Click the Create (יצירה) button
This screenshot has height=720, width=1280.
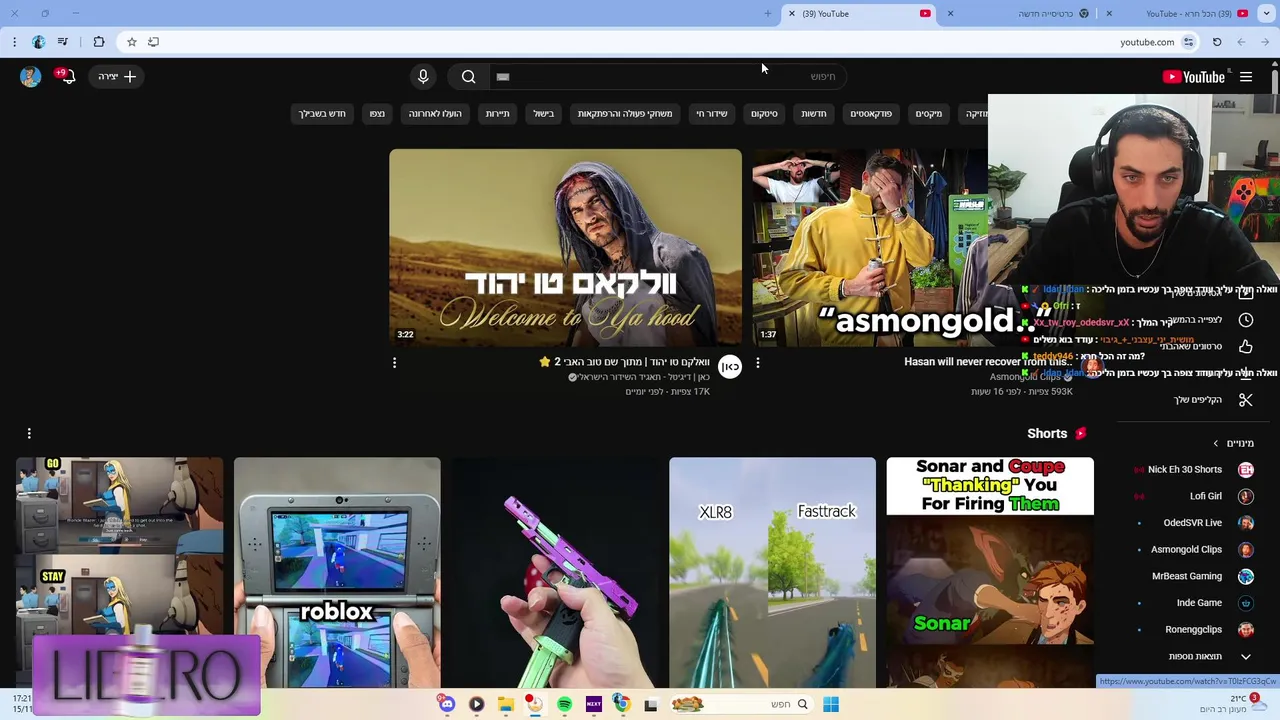pos(117,77)
